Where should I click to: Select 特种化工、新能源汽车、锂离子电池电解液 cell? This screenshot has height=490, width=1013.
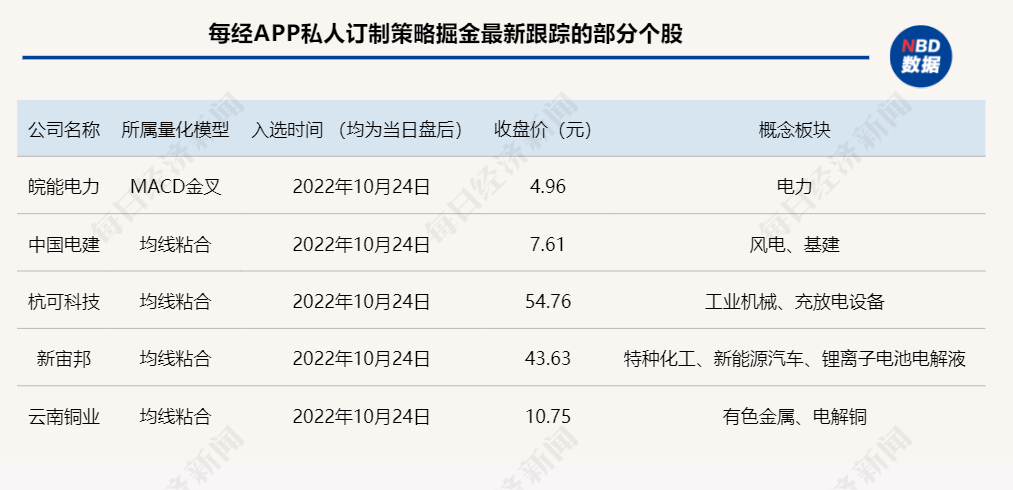click(x=794, y=358)
